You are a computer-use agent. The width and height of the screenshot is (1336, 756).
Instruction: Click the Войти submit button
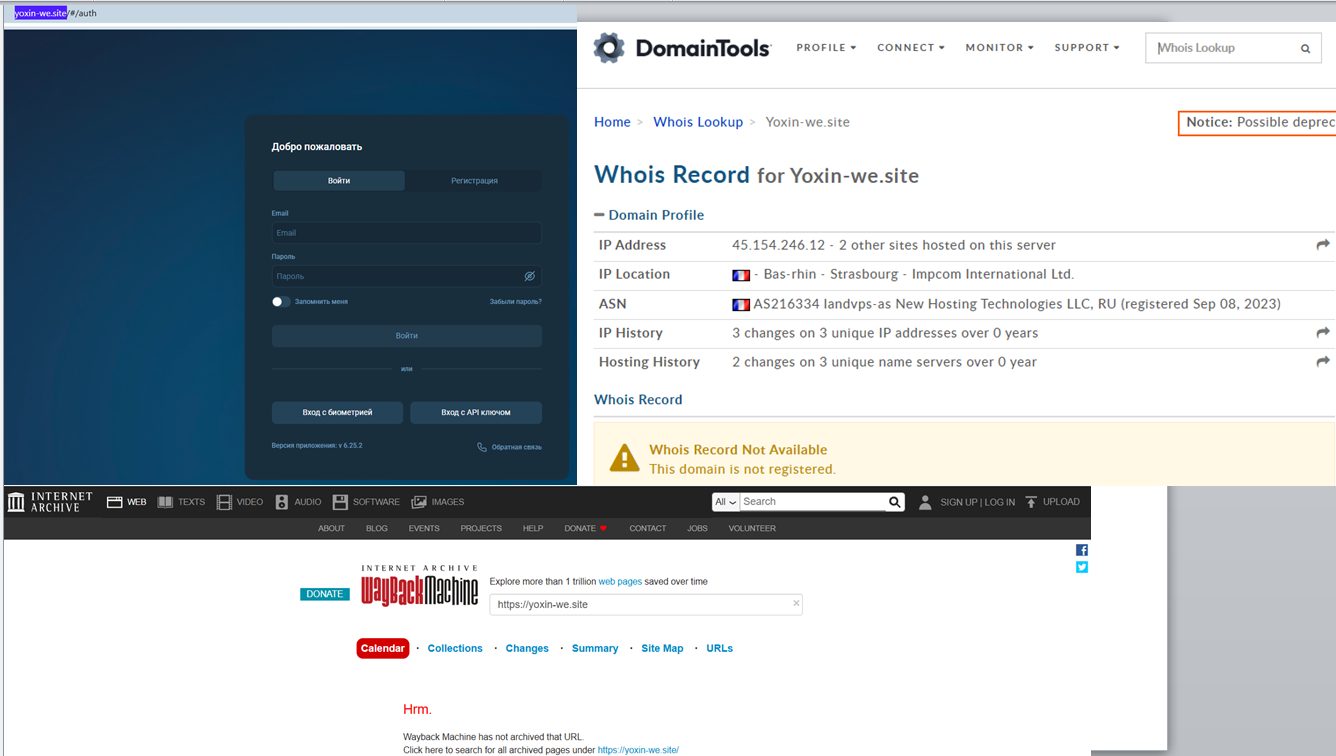tap(407, 336)
